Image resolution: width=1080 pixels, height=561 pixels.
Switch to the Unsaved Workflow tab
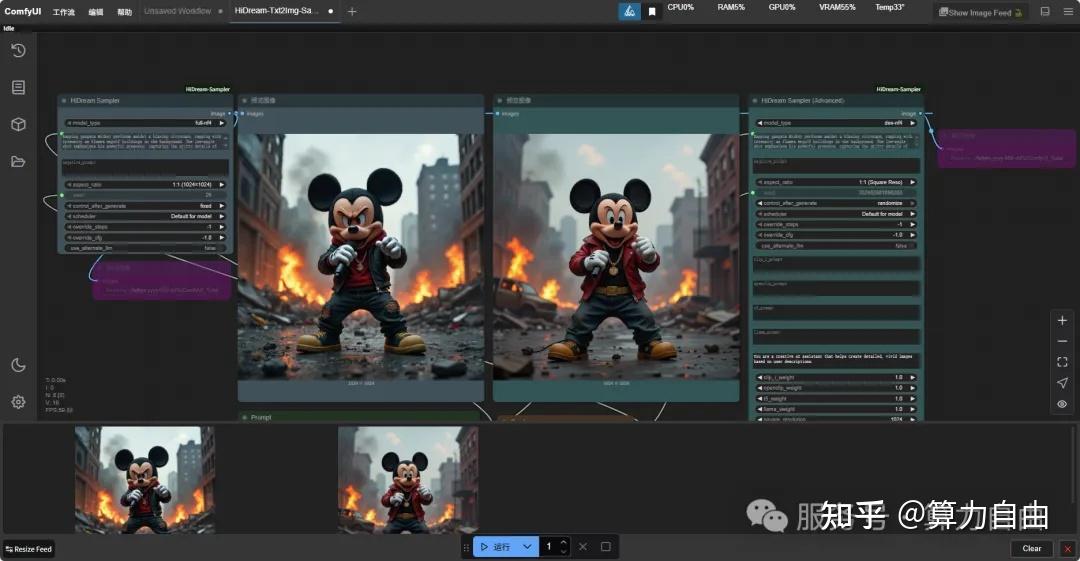click(x=177, y=11)
